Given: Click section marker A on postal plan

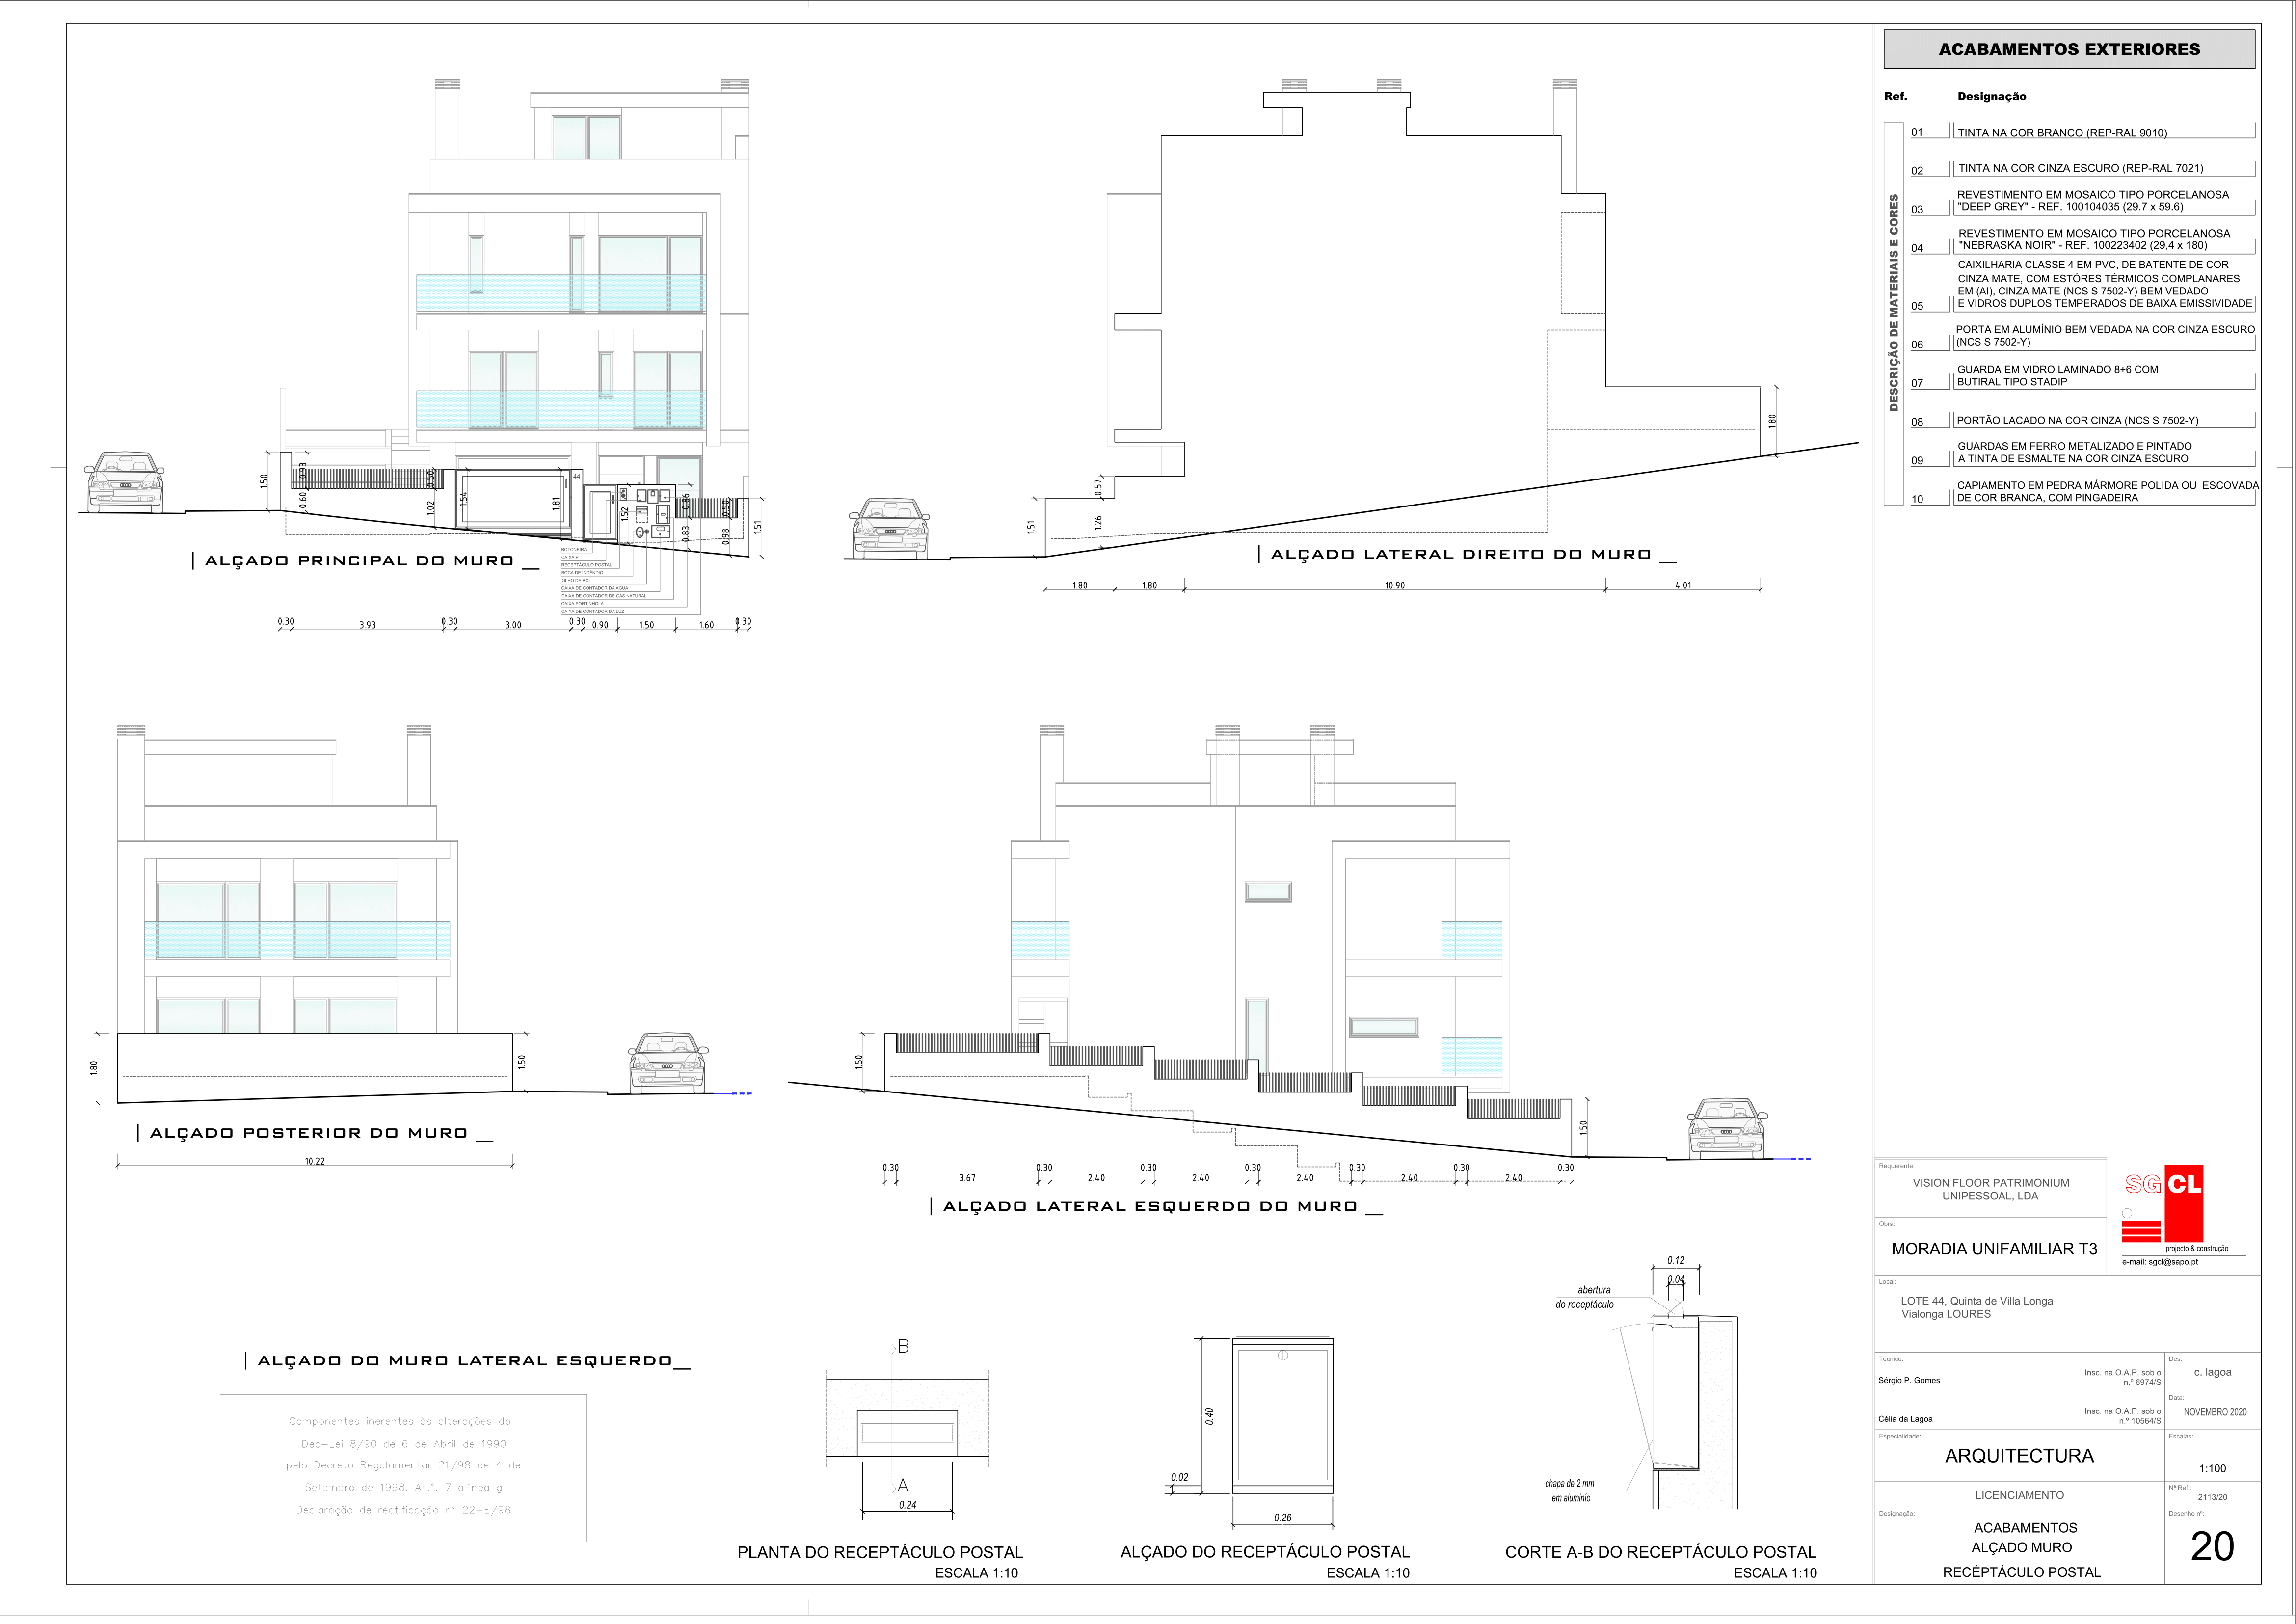Looking at the screenshot, I should (x=902, y=1486).
